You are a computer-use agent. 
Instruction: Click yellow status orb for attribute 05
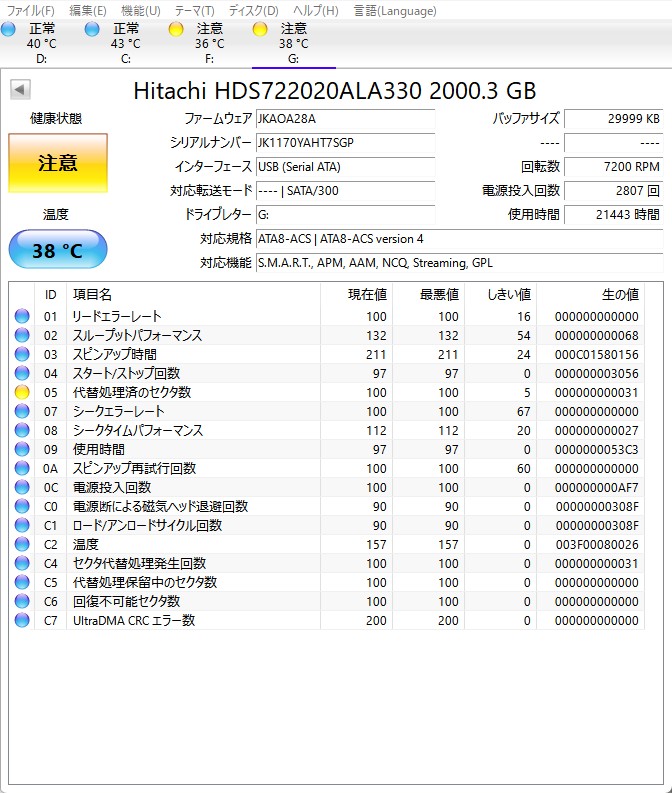pos(22,392)
